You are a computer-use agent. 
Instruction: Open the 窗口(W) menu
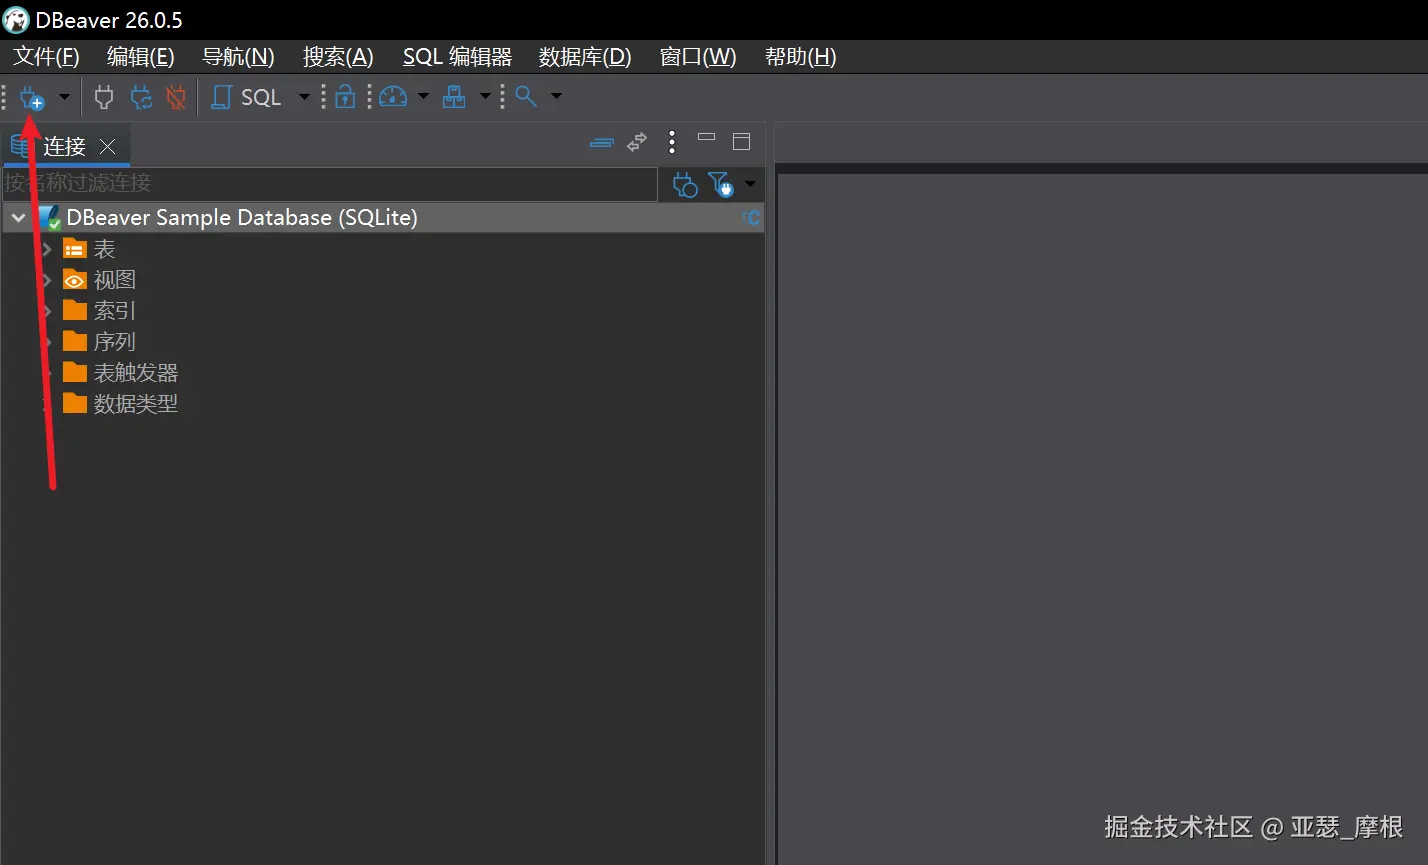[x=698, y=57]
